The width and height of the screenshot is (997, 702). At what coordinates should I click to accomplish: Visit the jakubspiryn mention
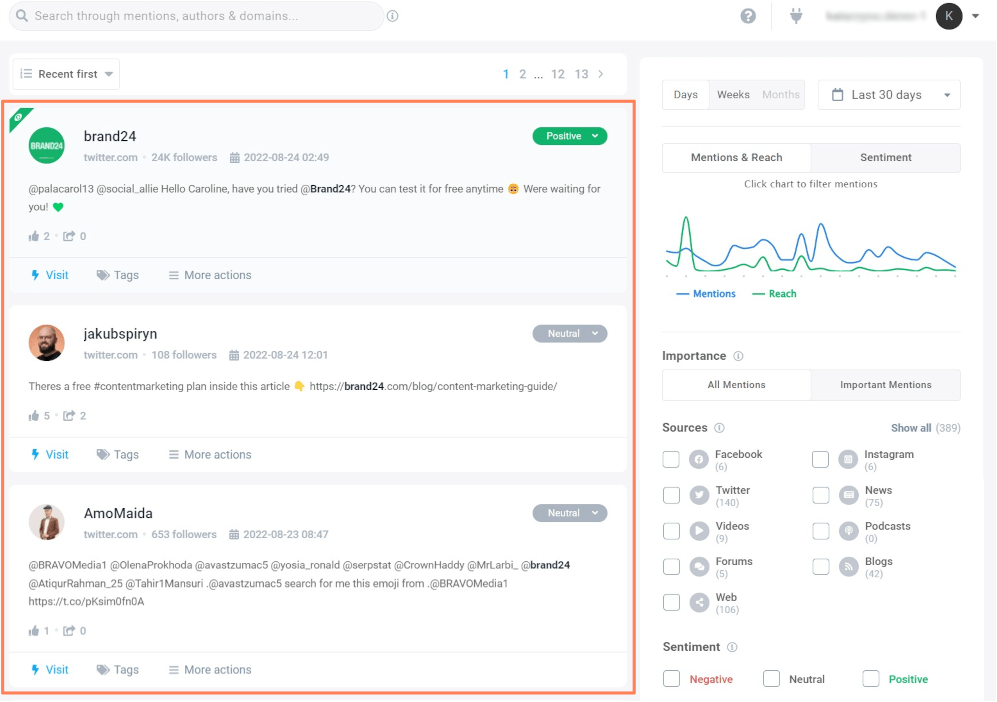[50, 454]
